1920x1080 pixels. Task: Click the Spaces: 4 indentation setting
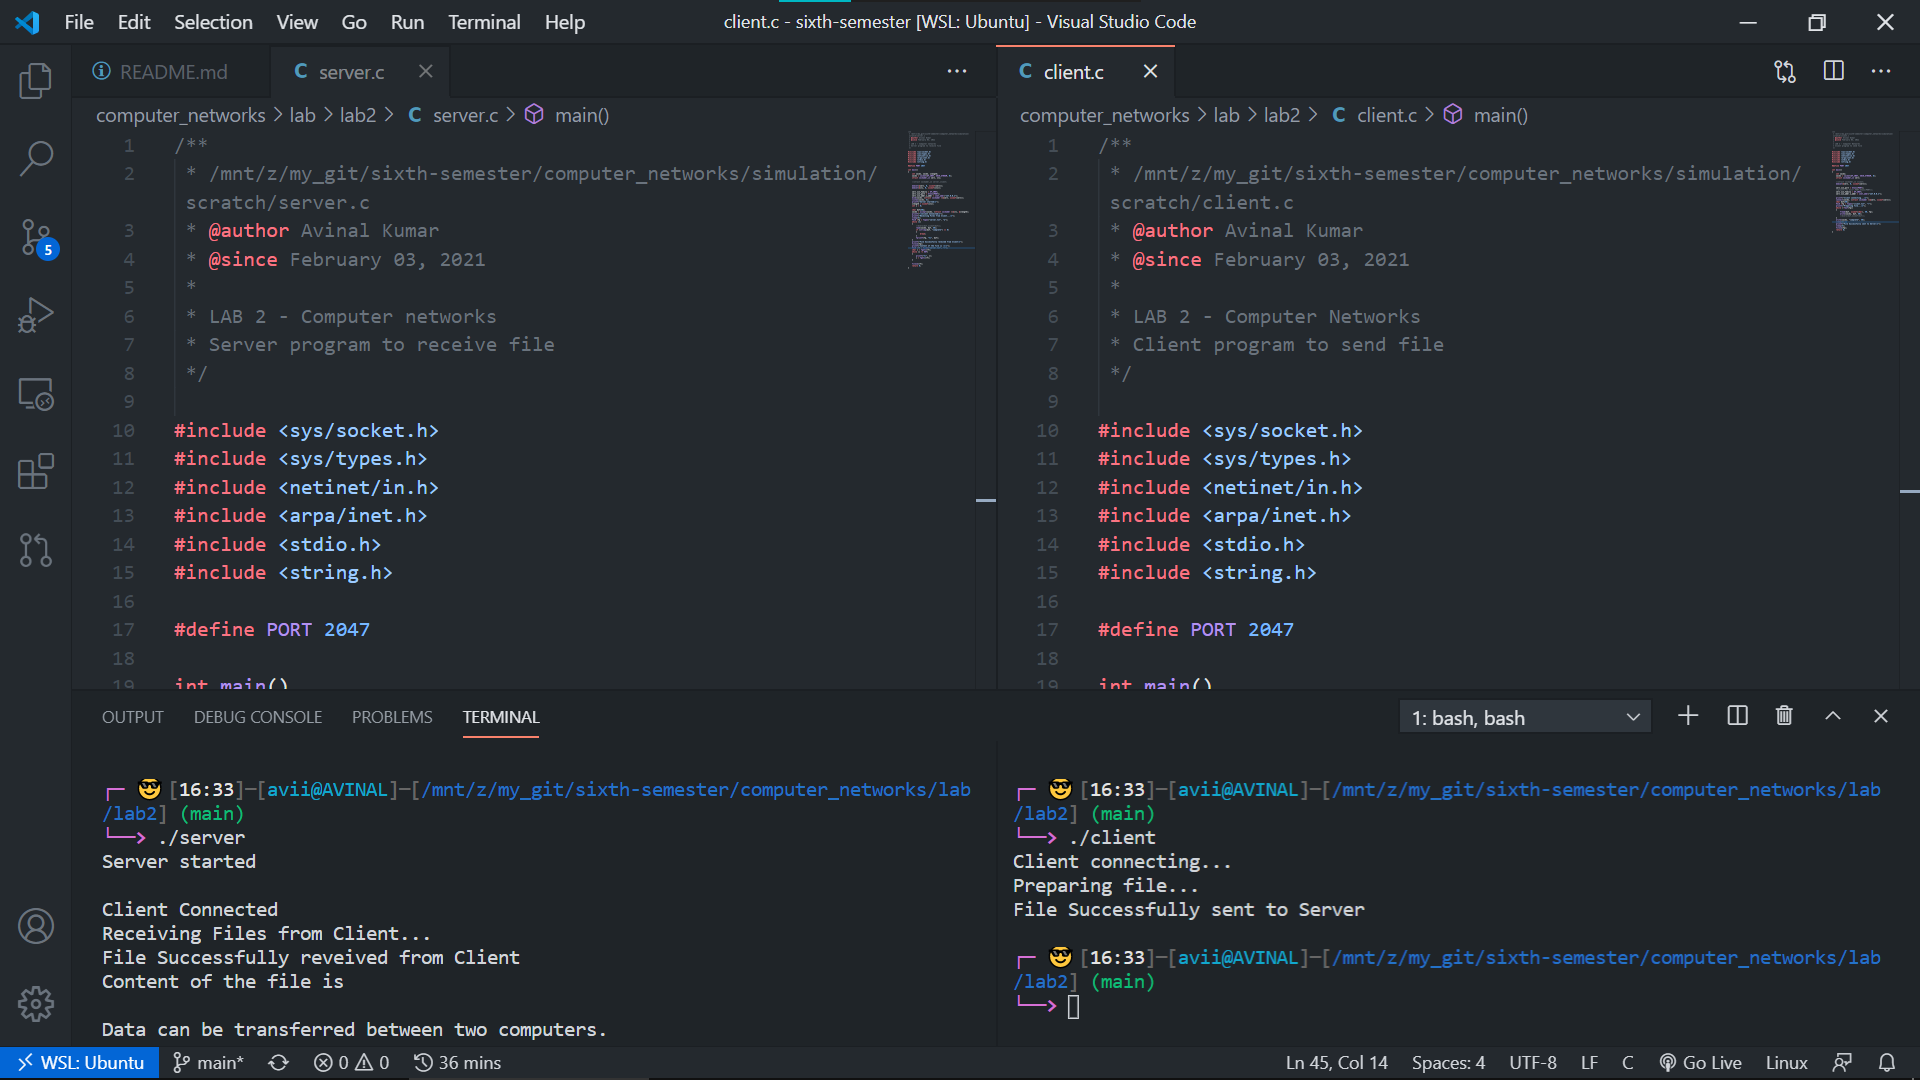pyautogui.click(x=1448, y=1062)
